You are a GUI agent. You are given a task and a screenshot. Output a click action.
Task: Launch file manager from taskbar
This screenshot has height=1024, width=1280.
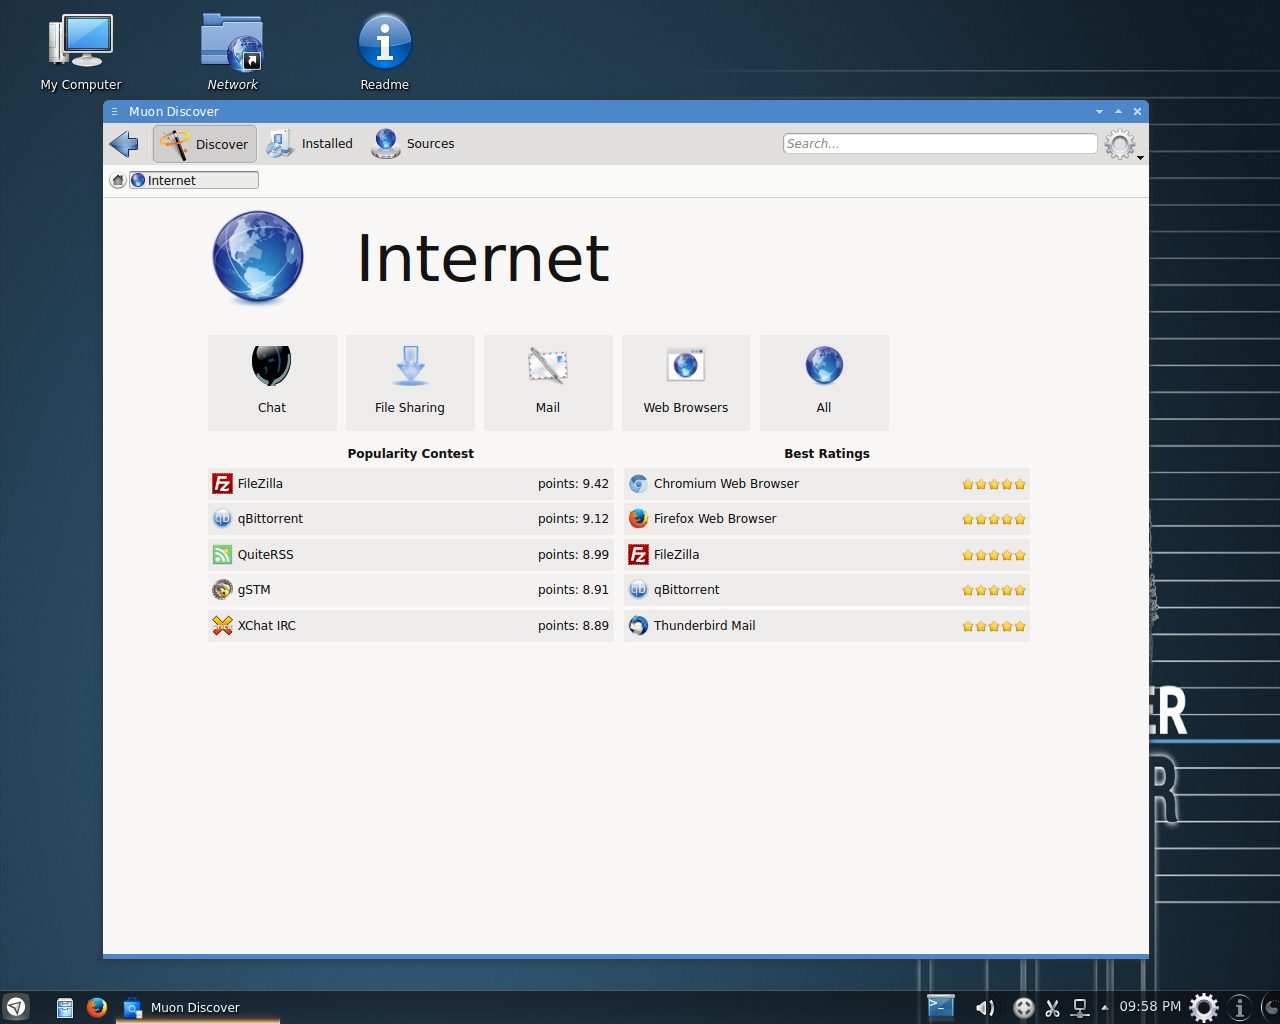coord(65,1008)
